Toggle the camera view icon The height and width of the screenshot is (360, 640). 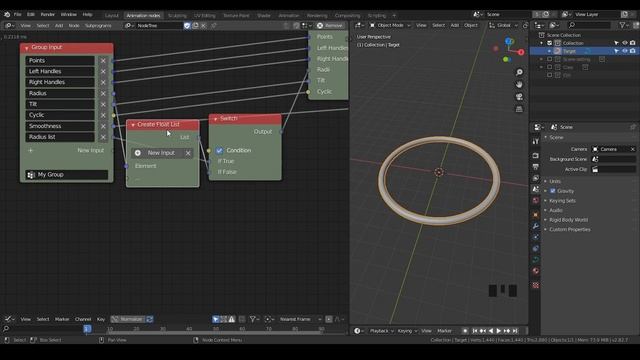(x=519, y=97)
